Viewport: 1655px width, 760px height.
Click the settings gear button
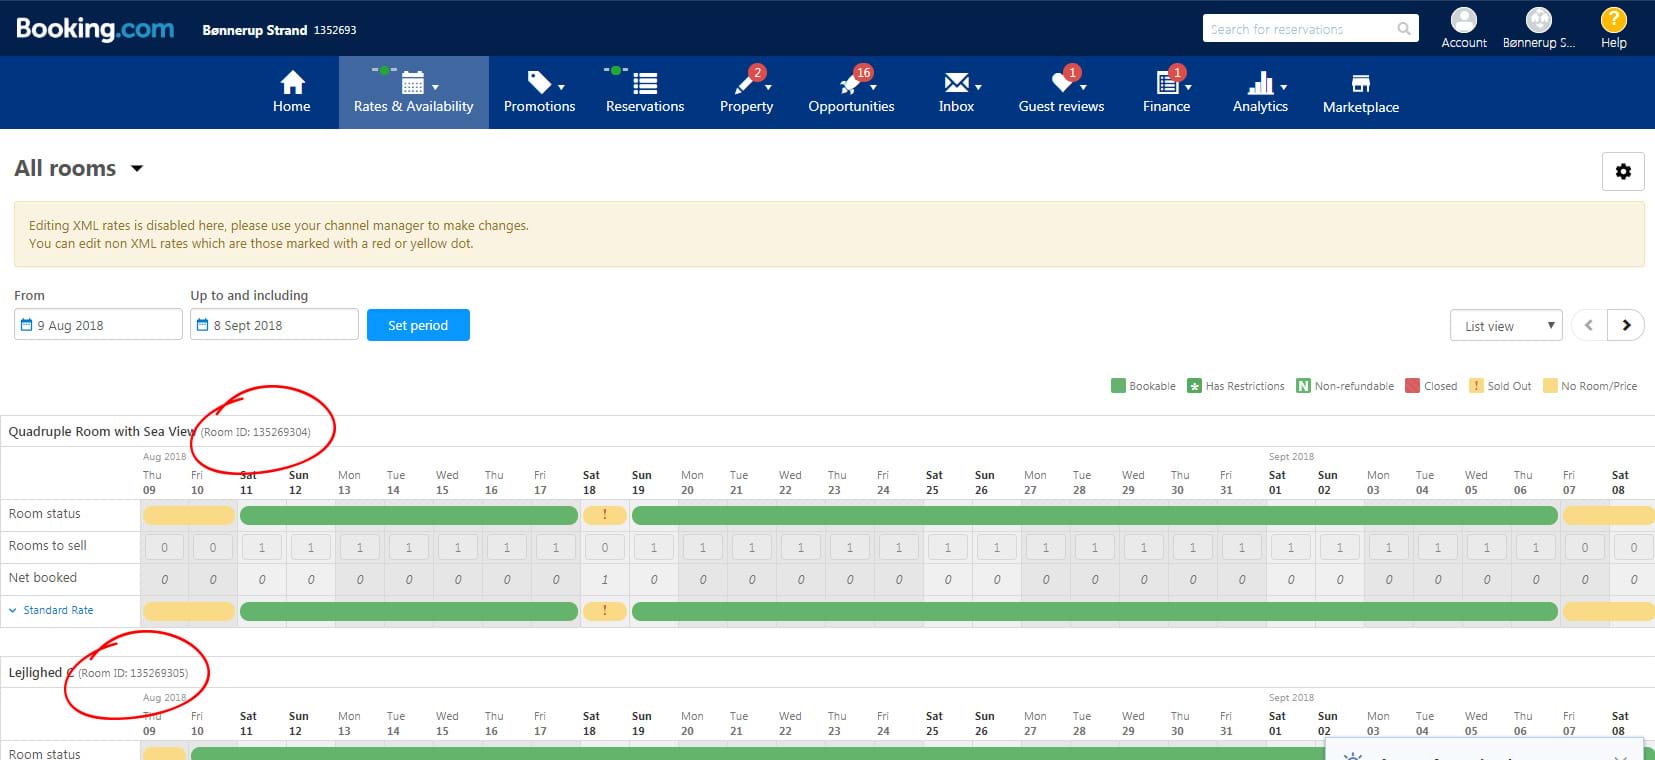[1623, 171]
